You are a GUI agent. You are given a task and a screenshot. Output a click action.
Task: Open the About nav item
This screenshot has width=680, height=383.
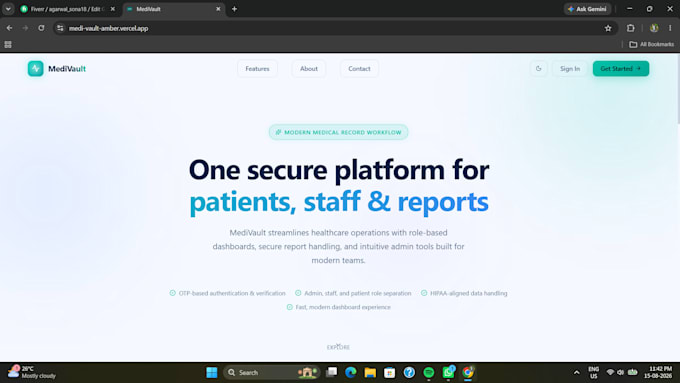point(309,69)
